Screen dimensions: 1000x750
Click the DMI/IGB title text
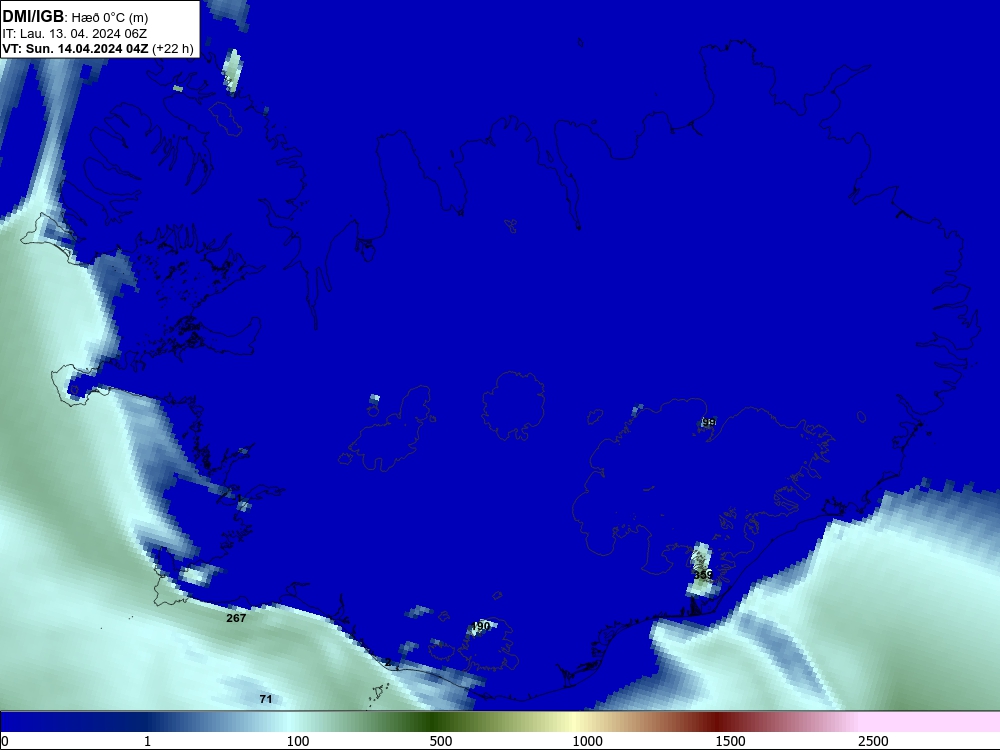click(x=33, y=16)
